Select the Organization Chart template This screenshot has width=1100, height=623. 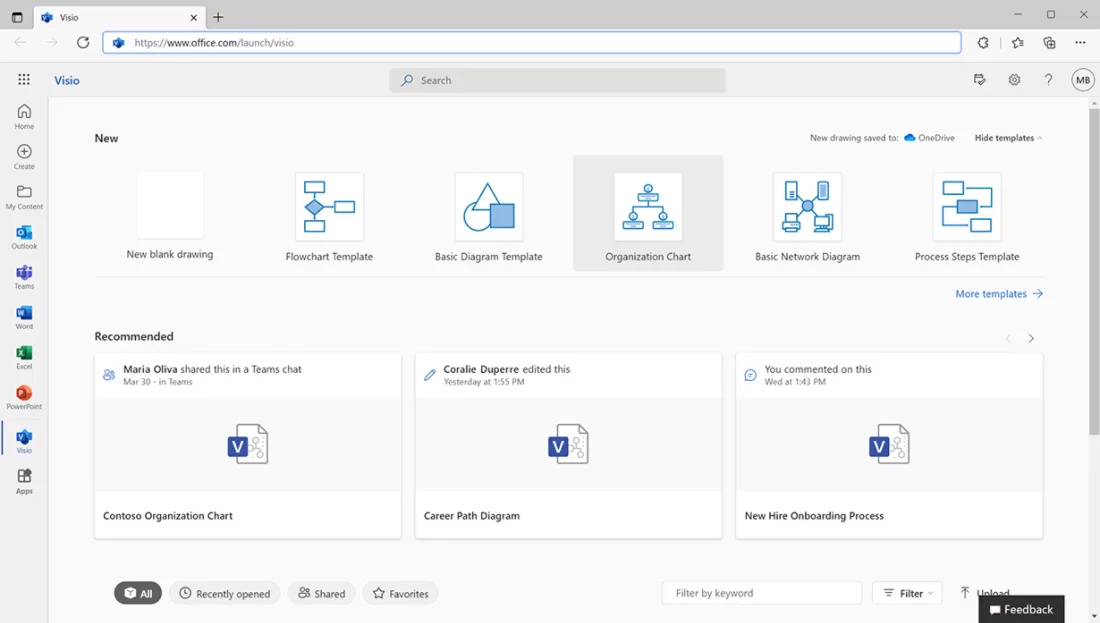pos(648,213)
